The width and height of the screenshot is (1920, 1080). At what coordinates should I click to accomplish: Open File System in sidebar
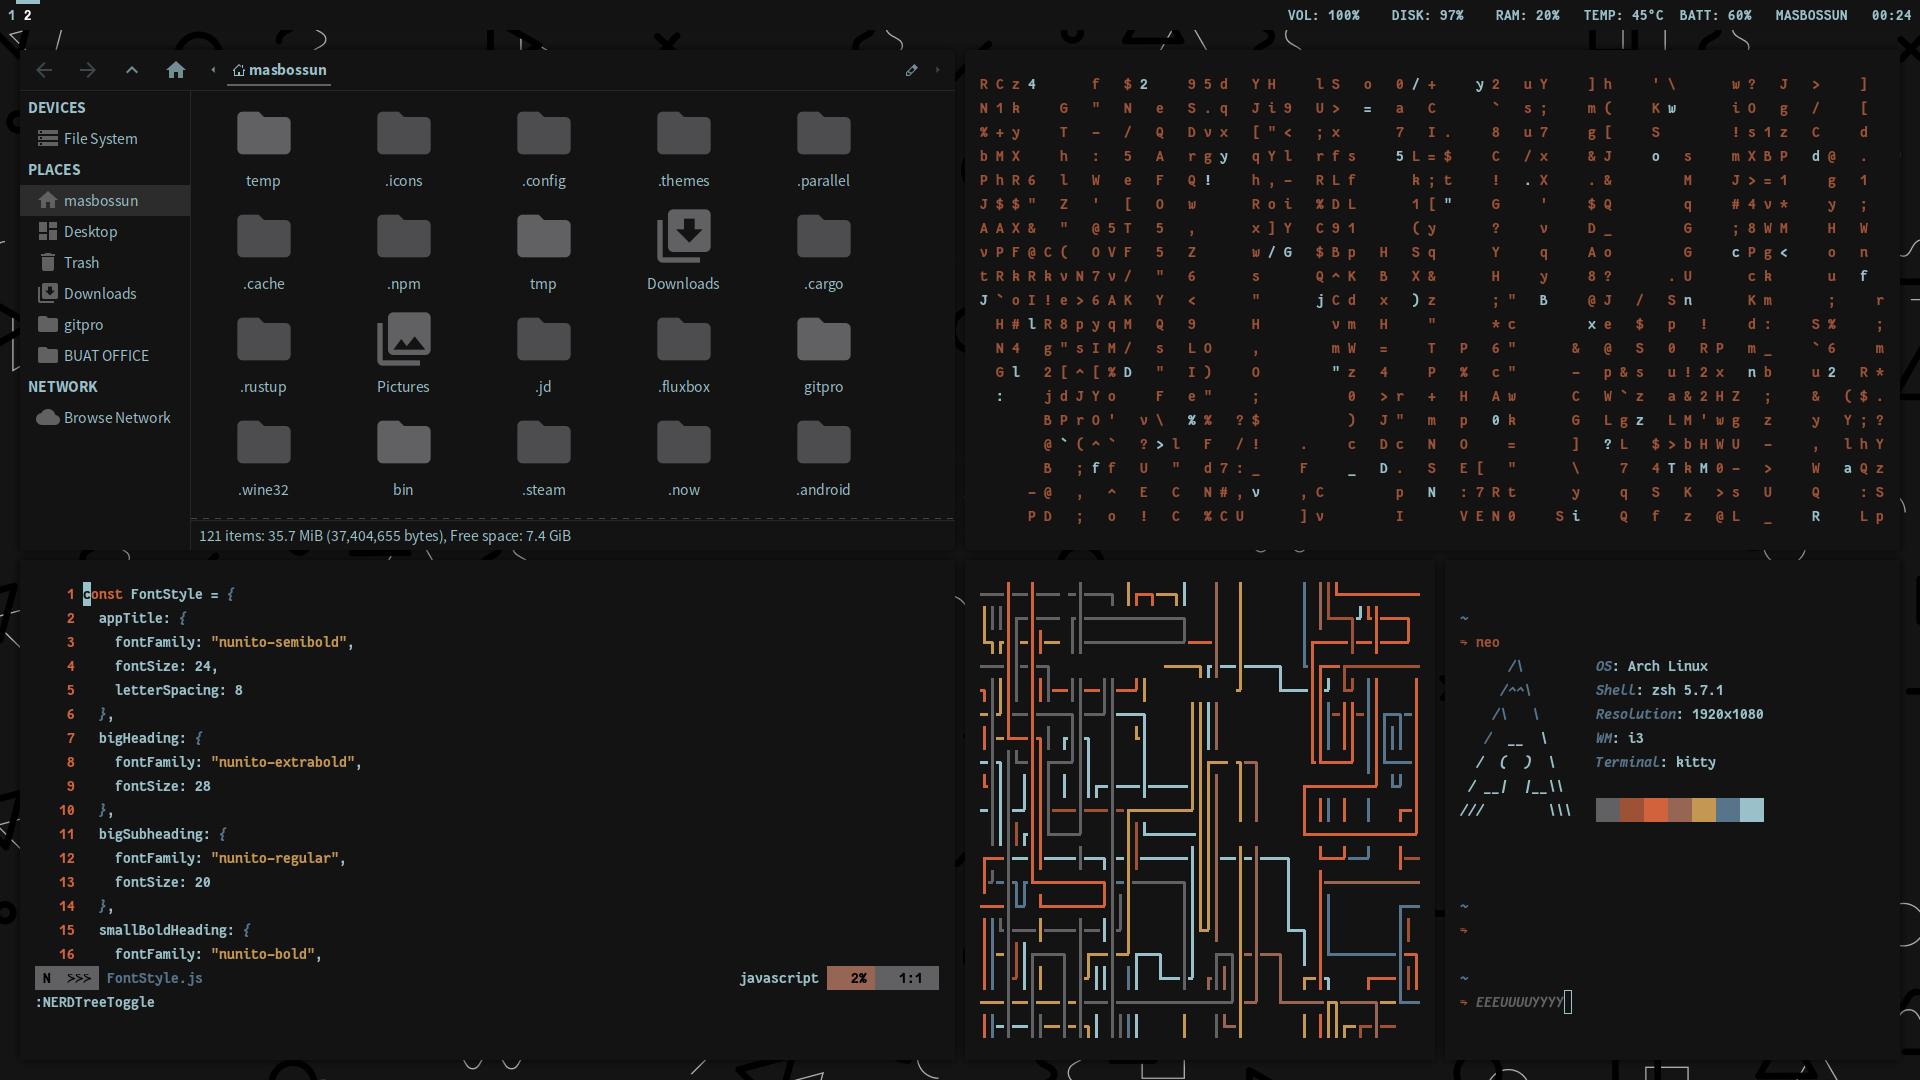tap(104, 139)
